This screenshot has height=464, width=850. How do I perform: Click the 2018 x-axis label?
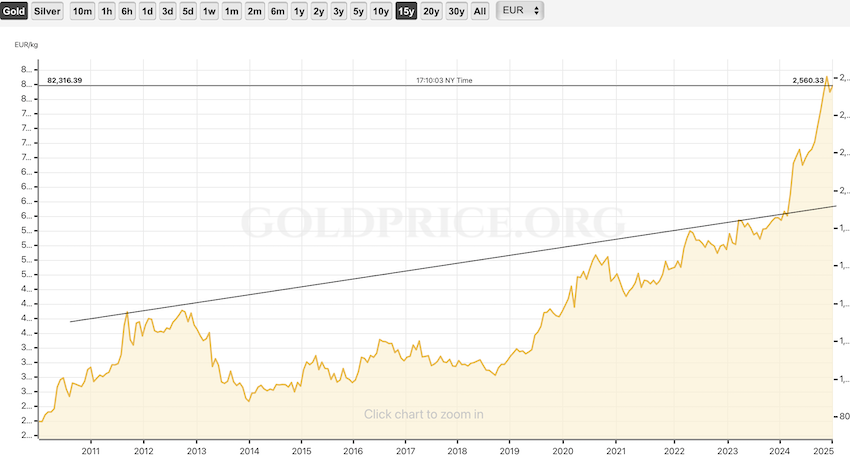[457, 451]
